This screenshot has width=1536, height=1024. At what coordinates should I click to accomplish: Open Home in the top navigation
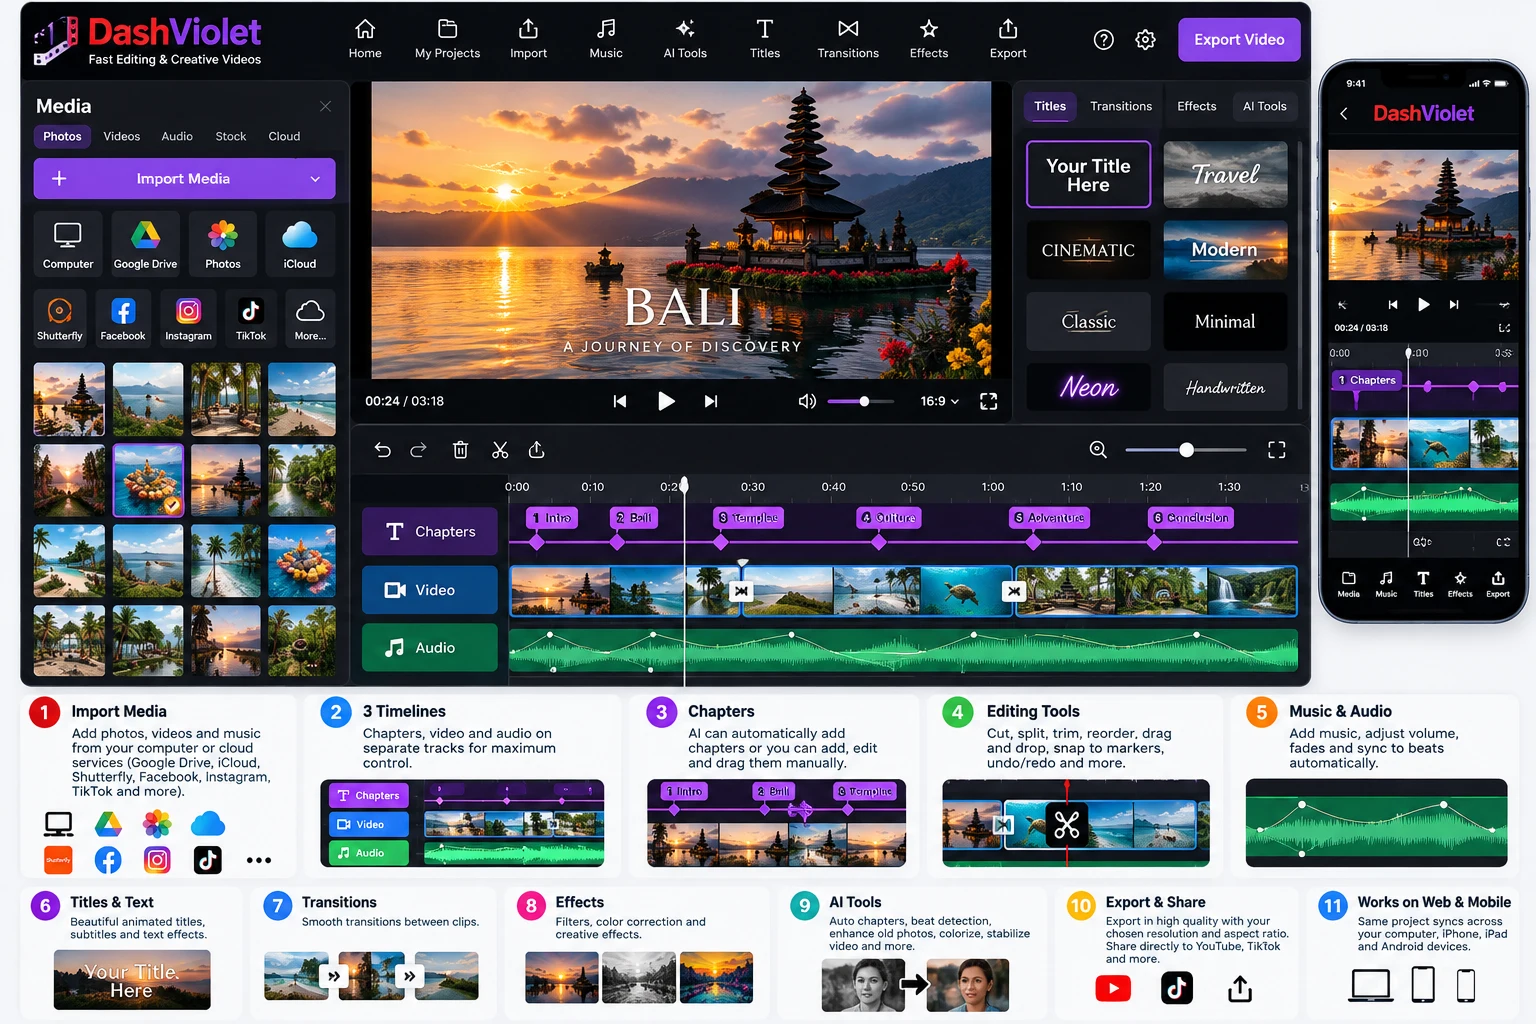pyautogui.click(x=365, y=39)
